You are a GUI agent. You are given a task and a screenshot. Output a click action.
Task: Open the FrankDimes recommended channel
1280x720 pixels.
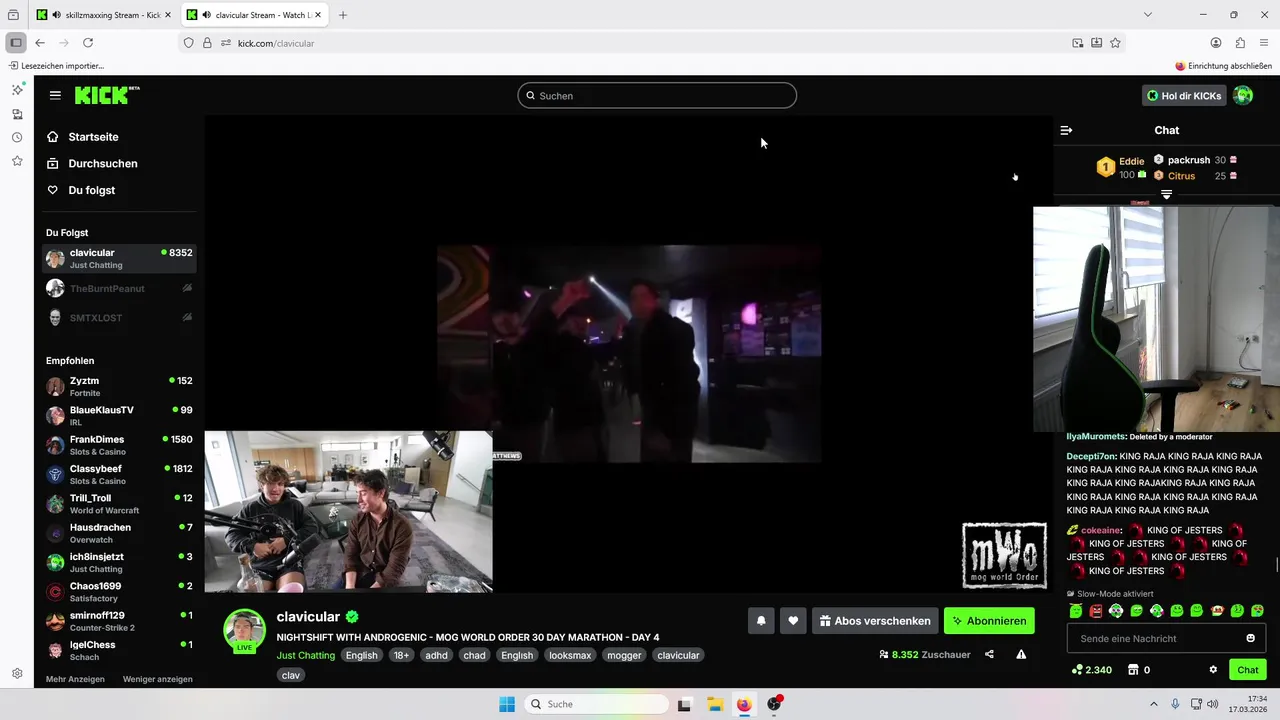[x=120, y=445]
